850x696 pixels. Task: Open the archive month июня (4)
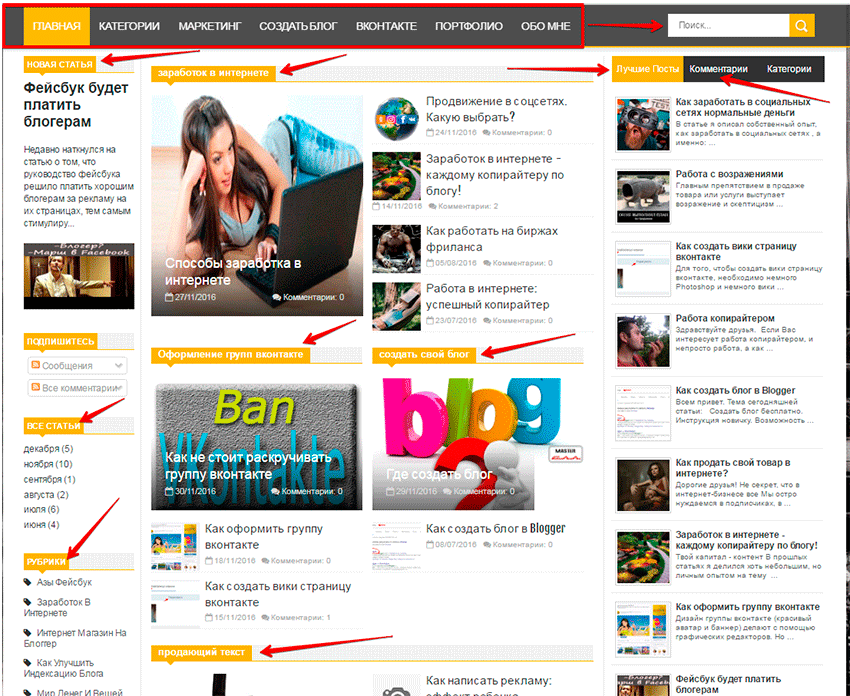pos(41,525)
